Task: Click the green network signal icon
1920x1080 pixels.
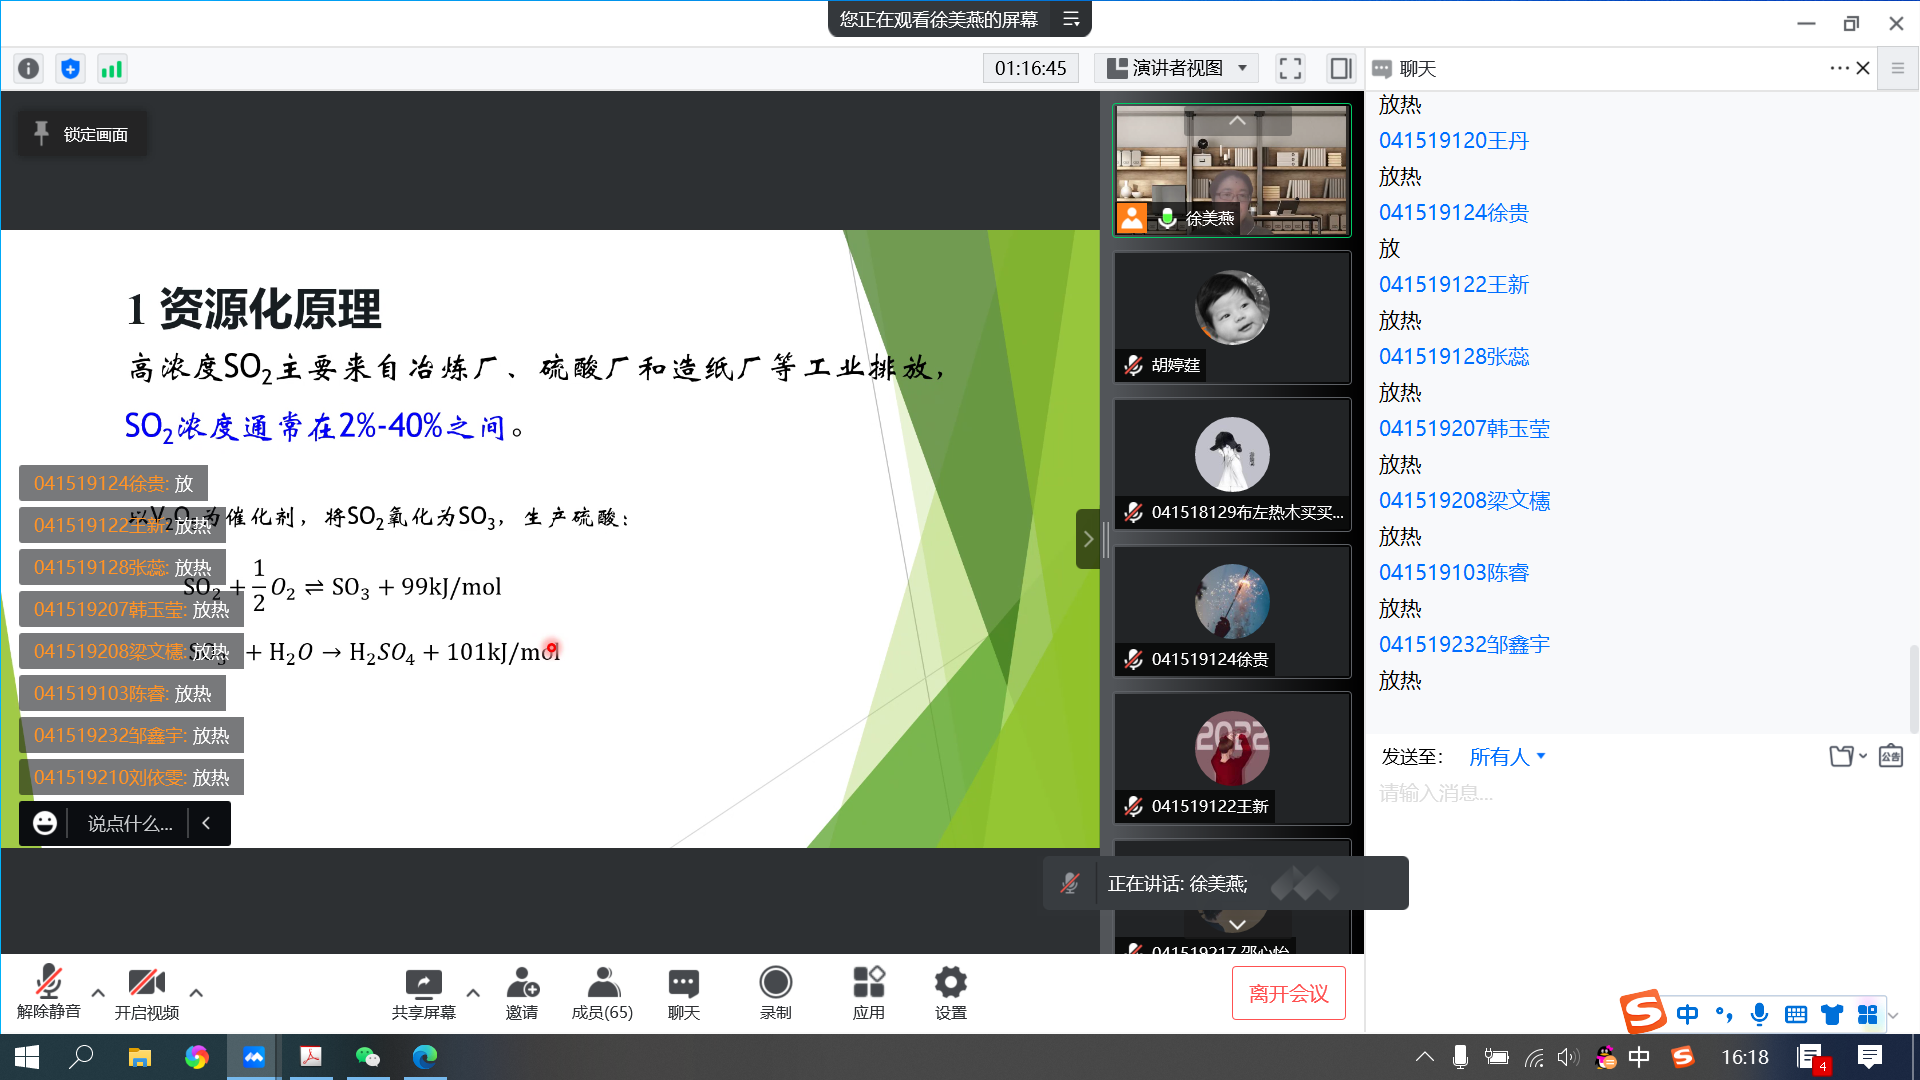Action: [111, 68]
